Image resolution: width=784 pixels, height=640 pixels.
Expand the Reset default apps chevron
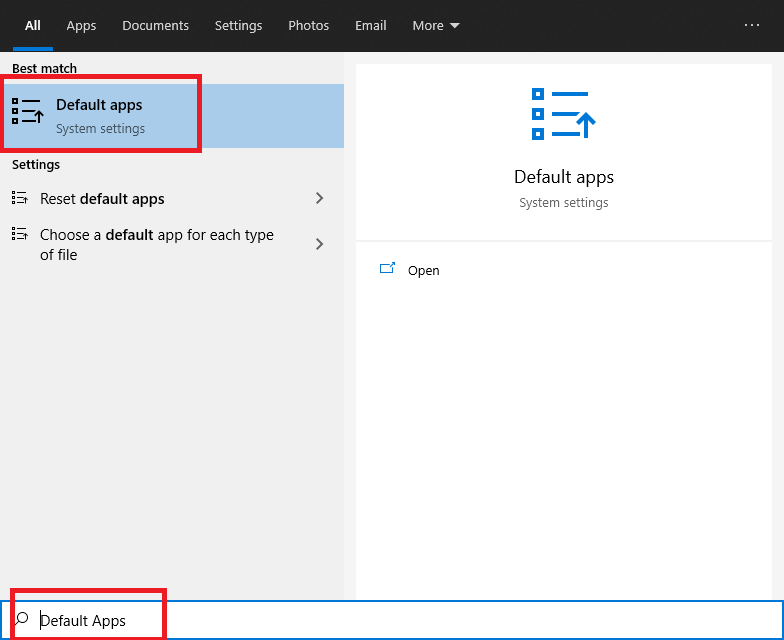click(320, 198)
